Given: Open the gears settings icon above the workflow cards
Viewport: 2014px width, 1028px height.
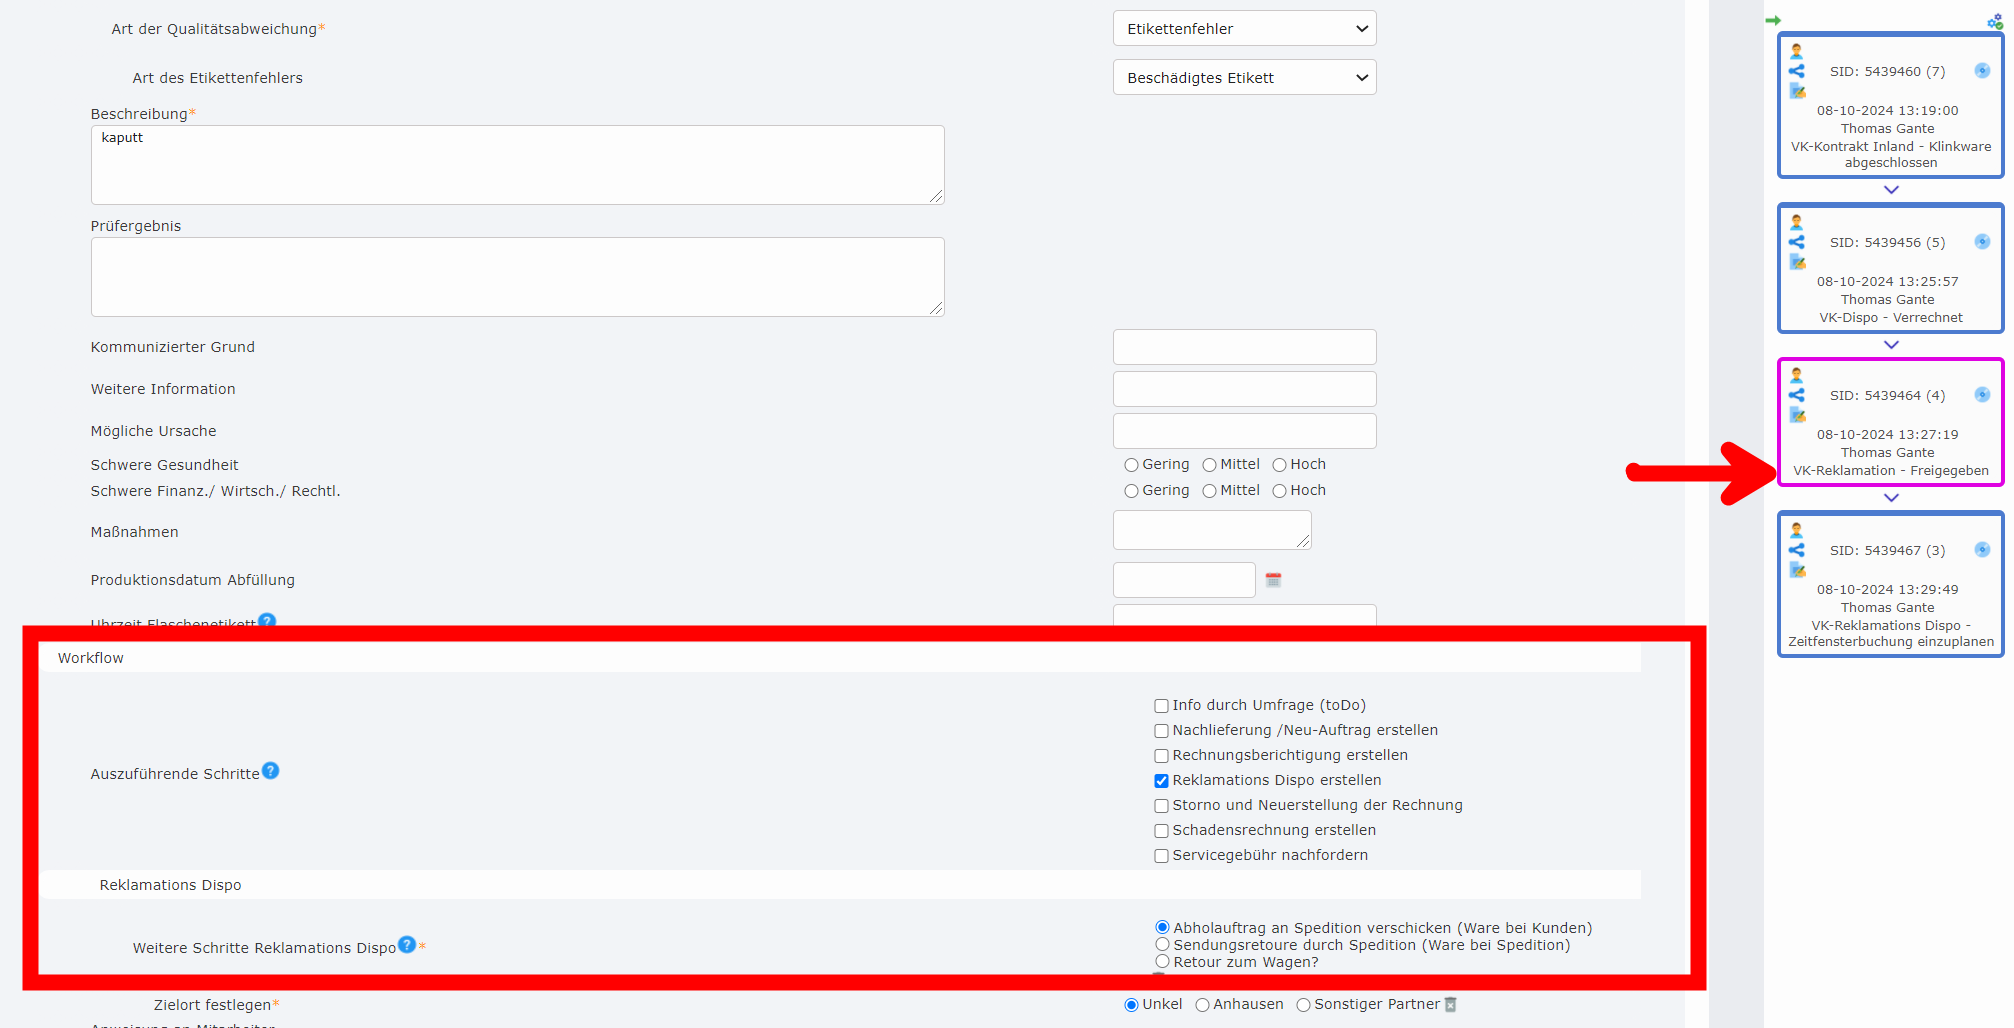Looking at the screenshot, I should point(1994,21).
